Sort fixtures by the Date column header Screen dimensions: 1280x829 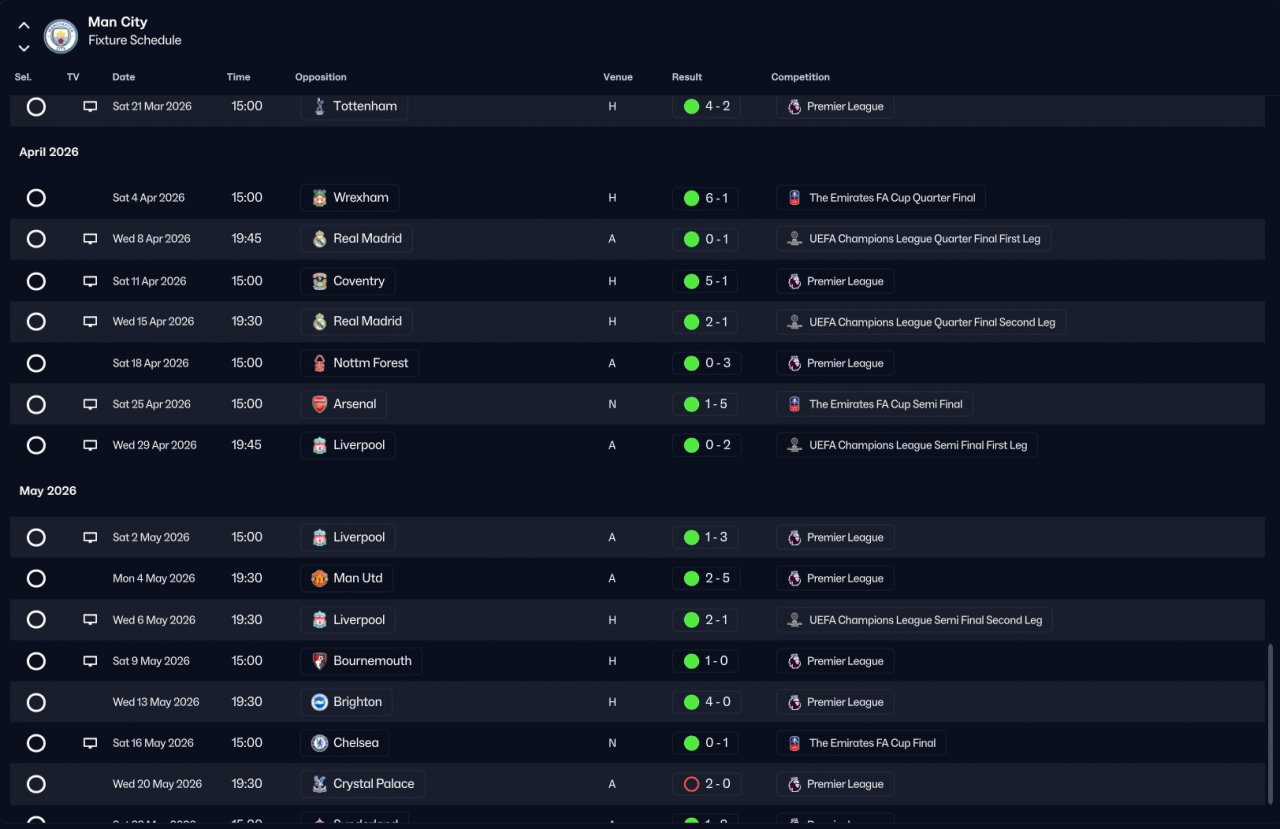[123, 77]
